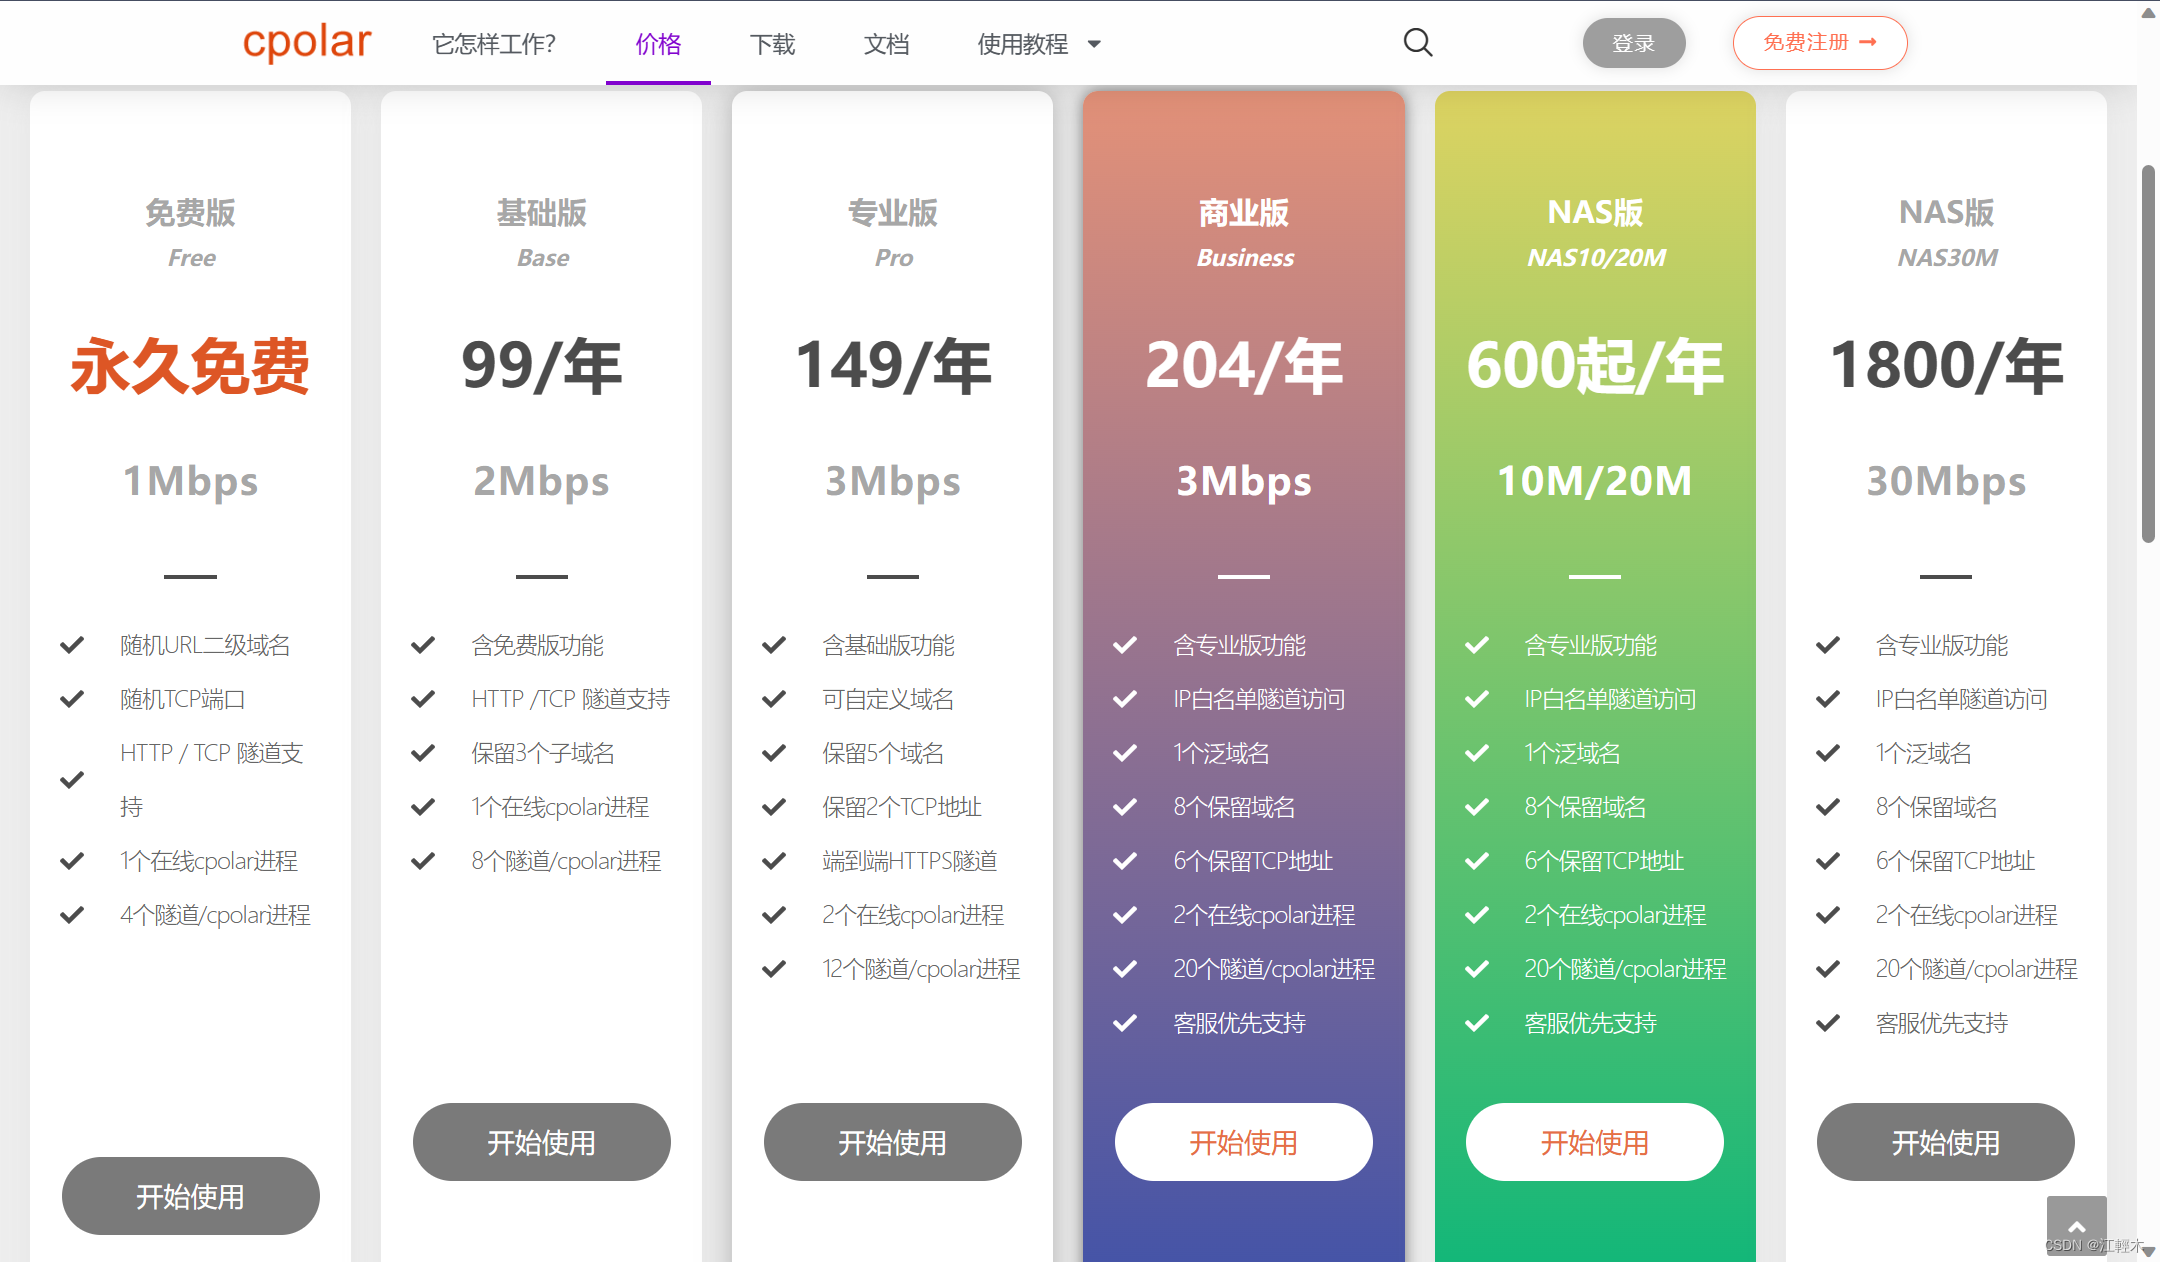Click the vertical page scrollbar thumb
The width and height of the screenshot is (2160, 1262).
[2148, 355]
